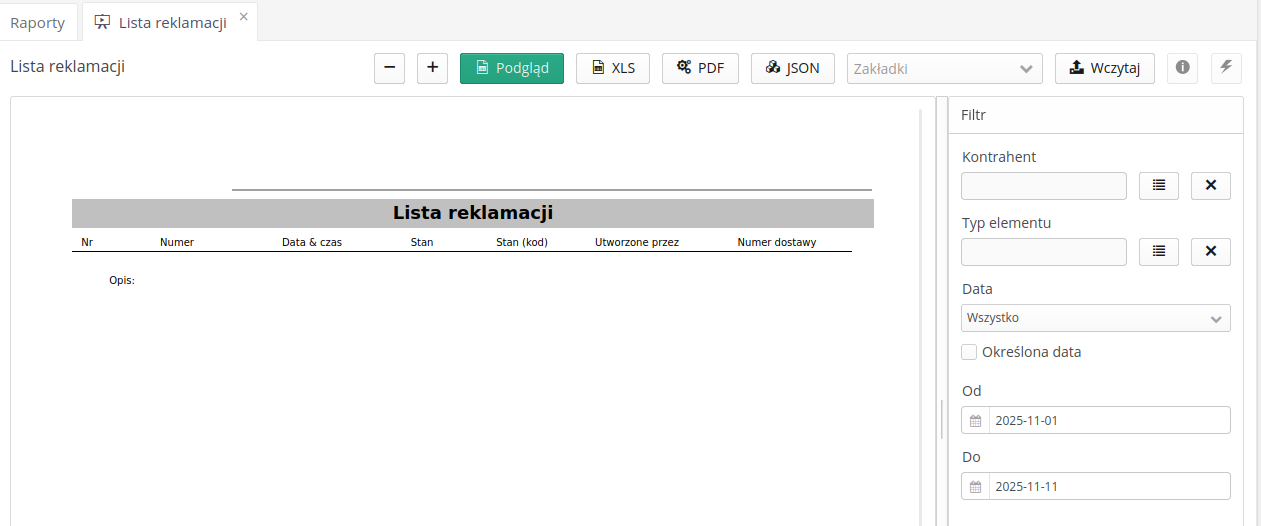Expand the Zakładki dropdown
Viewport: 1261px width, 526px height.
point(944,68)
